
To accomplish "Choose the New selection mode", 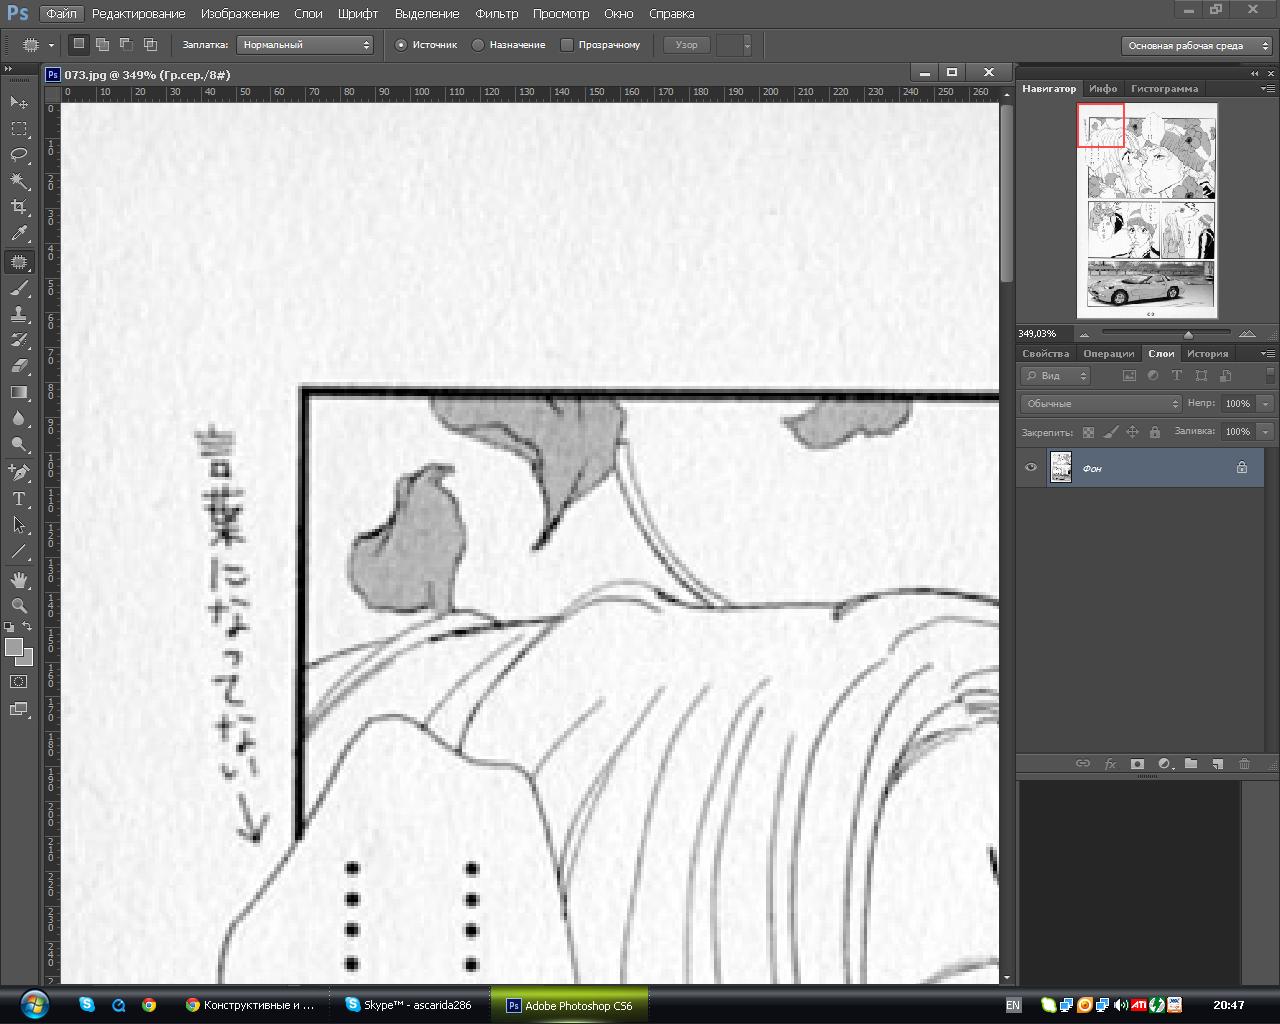I will (78, 45).
